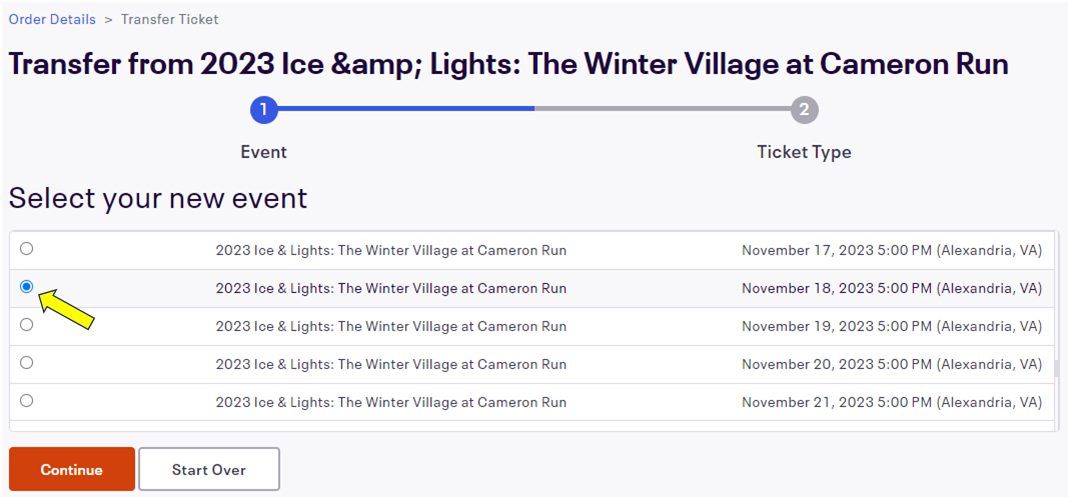Pick the November 20, 2023 radio option

(27, 363)
